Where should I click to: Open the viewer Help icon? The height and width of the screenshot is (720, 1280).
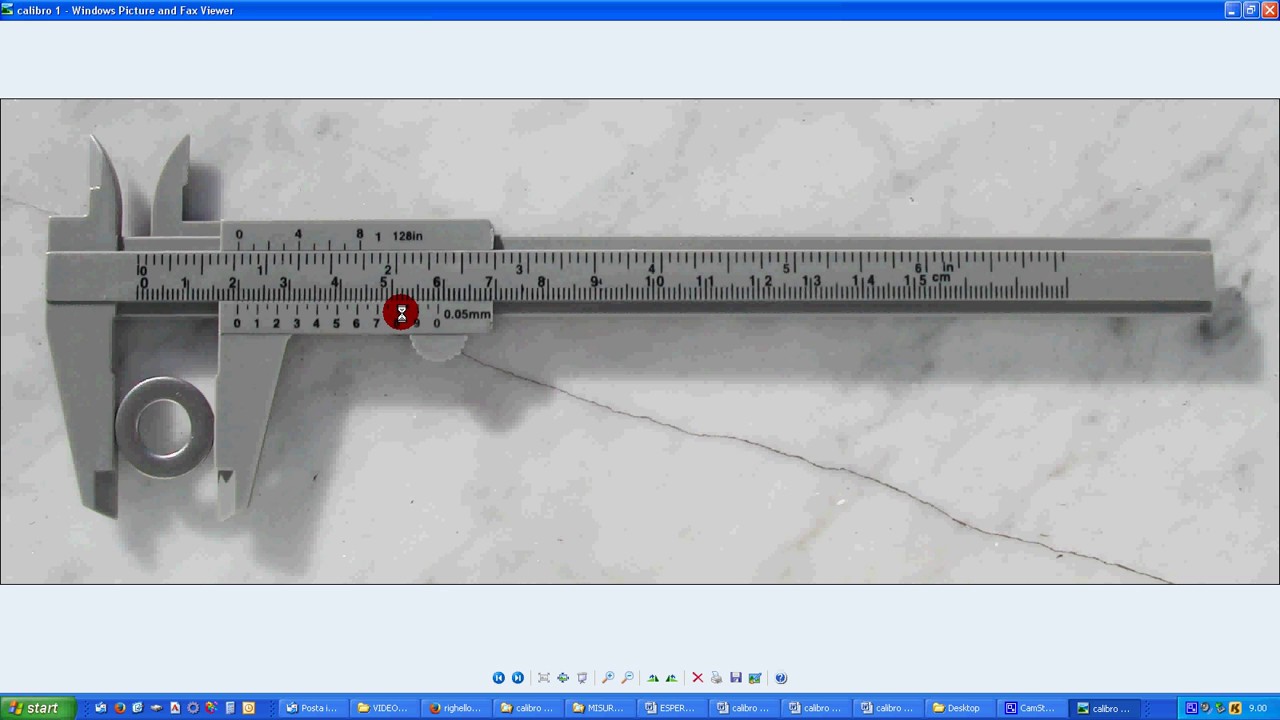[x=781, y=678]
